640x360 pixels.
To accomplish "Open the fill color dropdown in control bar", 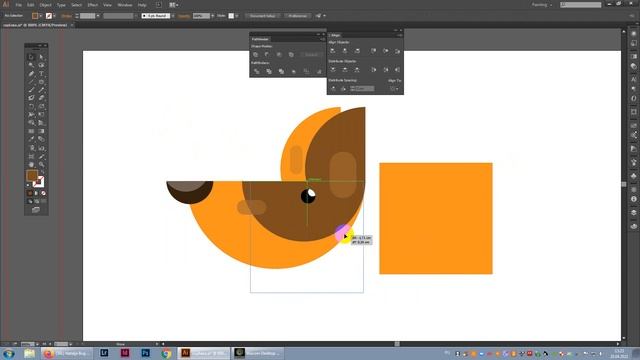I will [41, 16].
